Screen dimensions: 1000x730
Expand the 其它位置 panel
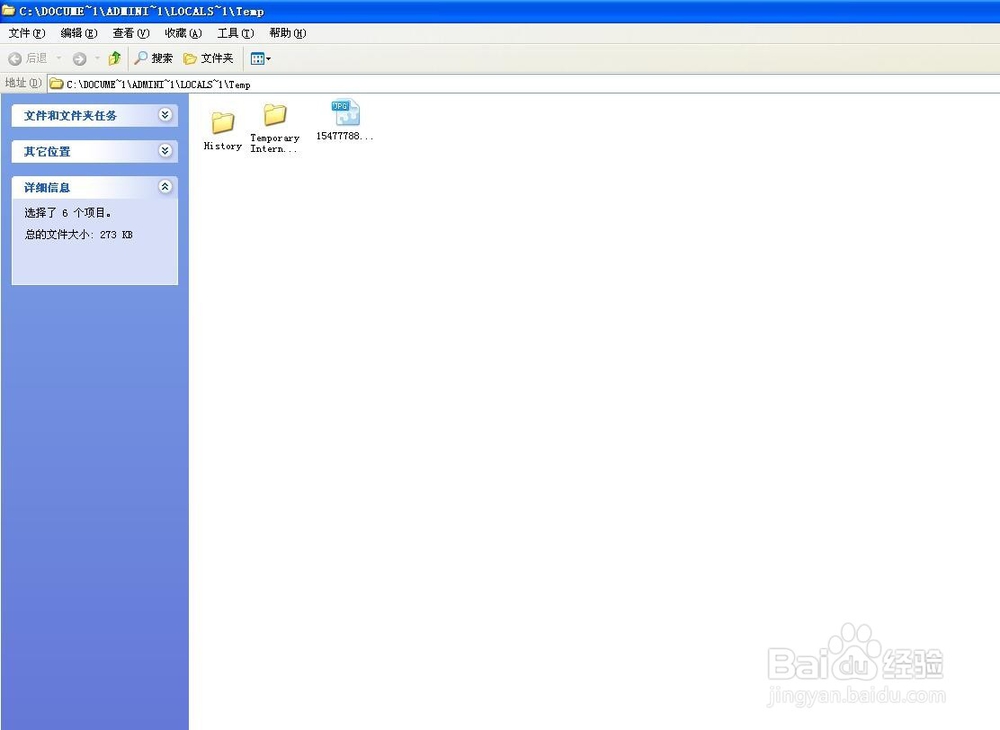(x=165, y=150)
